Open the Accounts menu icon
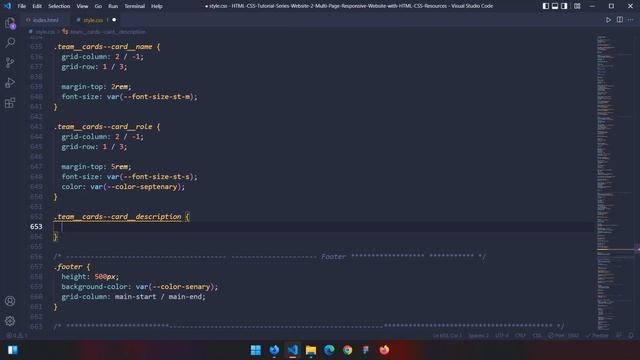640x360 pixels. 10,301
